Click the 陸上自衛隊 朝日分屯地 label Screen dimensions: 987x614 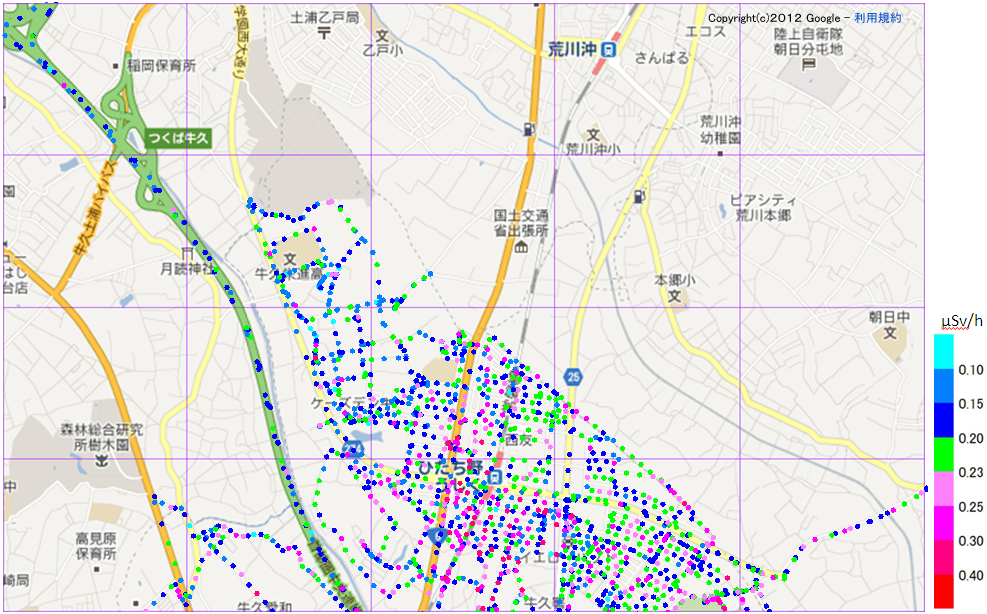click(808, 41)
